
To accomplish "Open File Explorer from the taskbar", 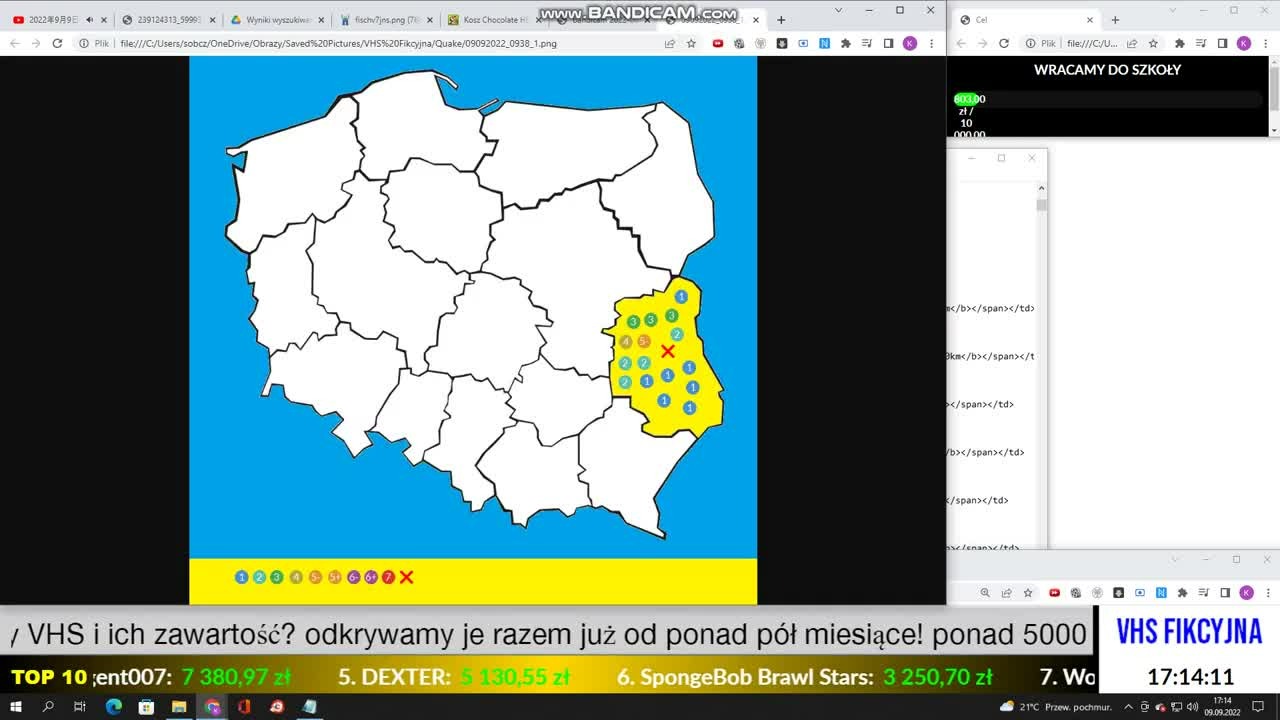I will 179,707.
